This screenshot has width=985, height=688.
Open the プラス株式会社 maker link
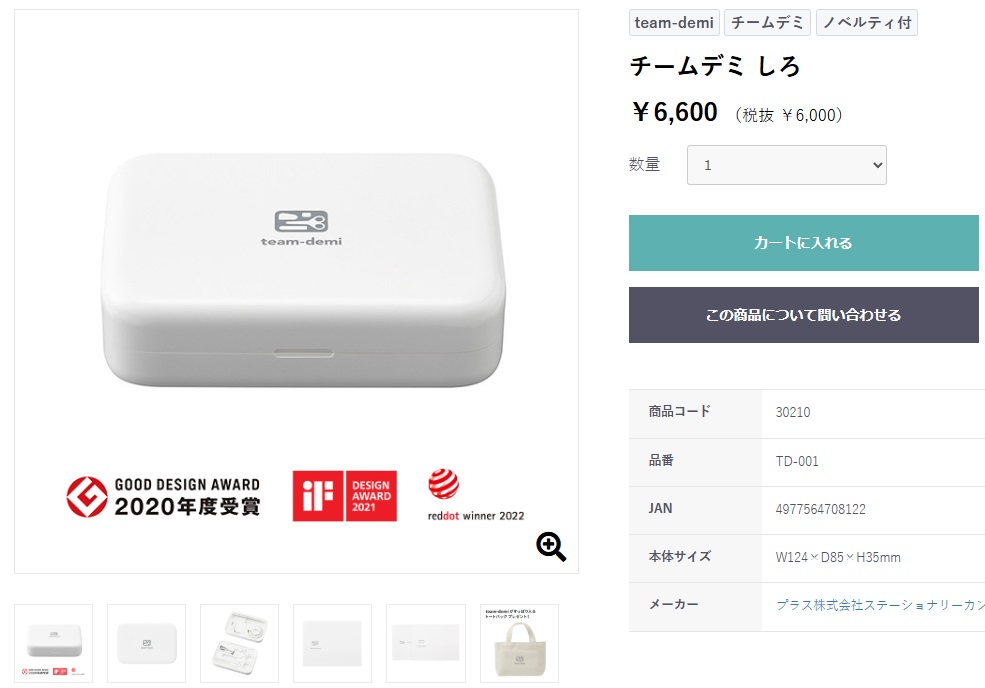pyautogui.click(x=880, y=605)
